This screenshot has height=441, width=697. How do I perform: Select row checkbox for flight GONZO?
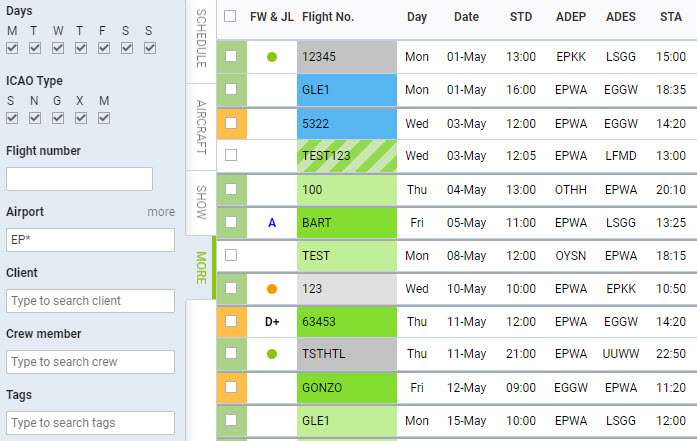(231, 387)
